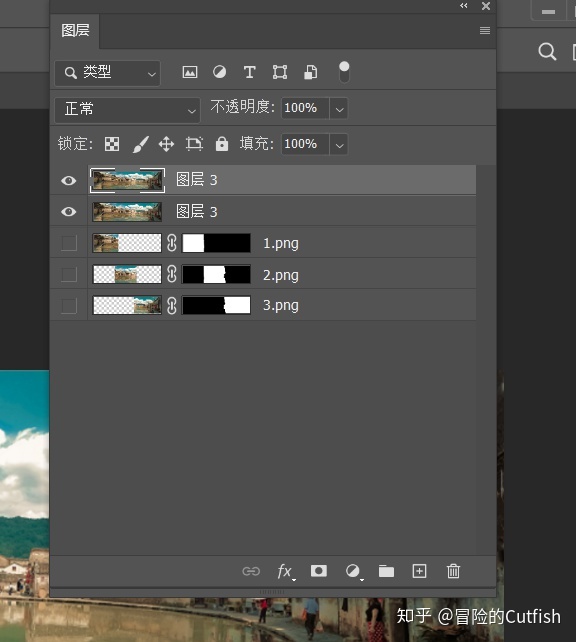Lock image pixels brush icon

point(140,144)
